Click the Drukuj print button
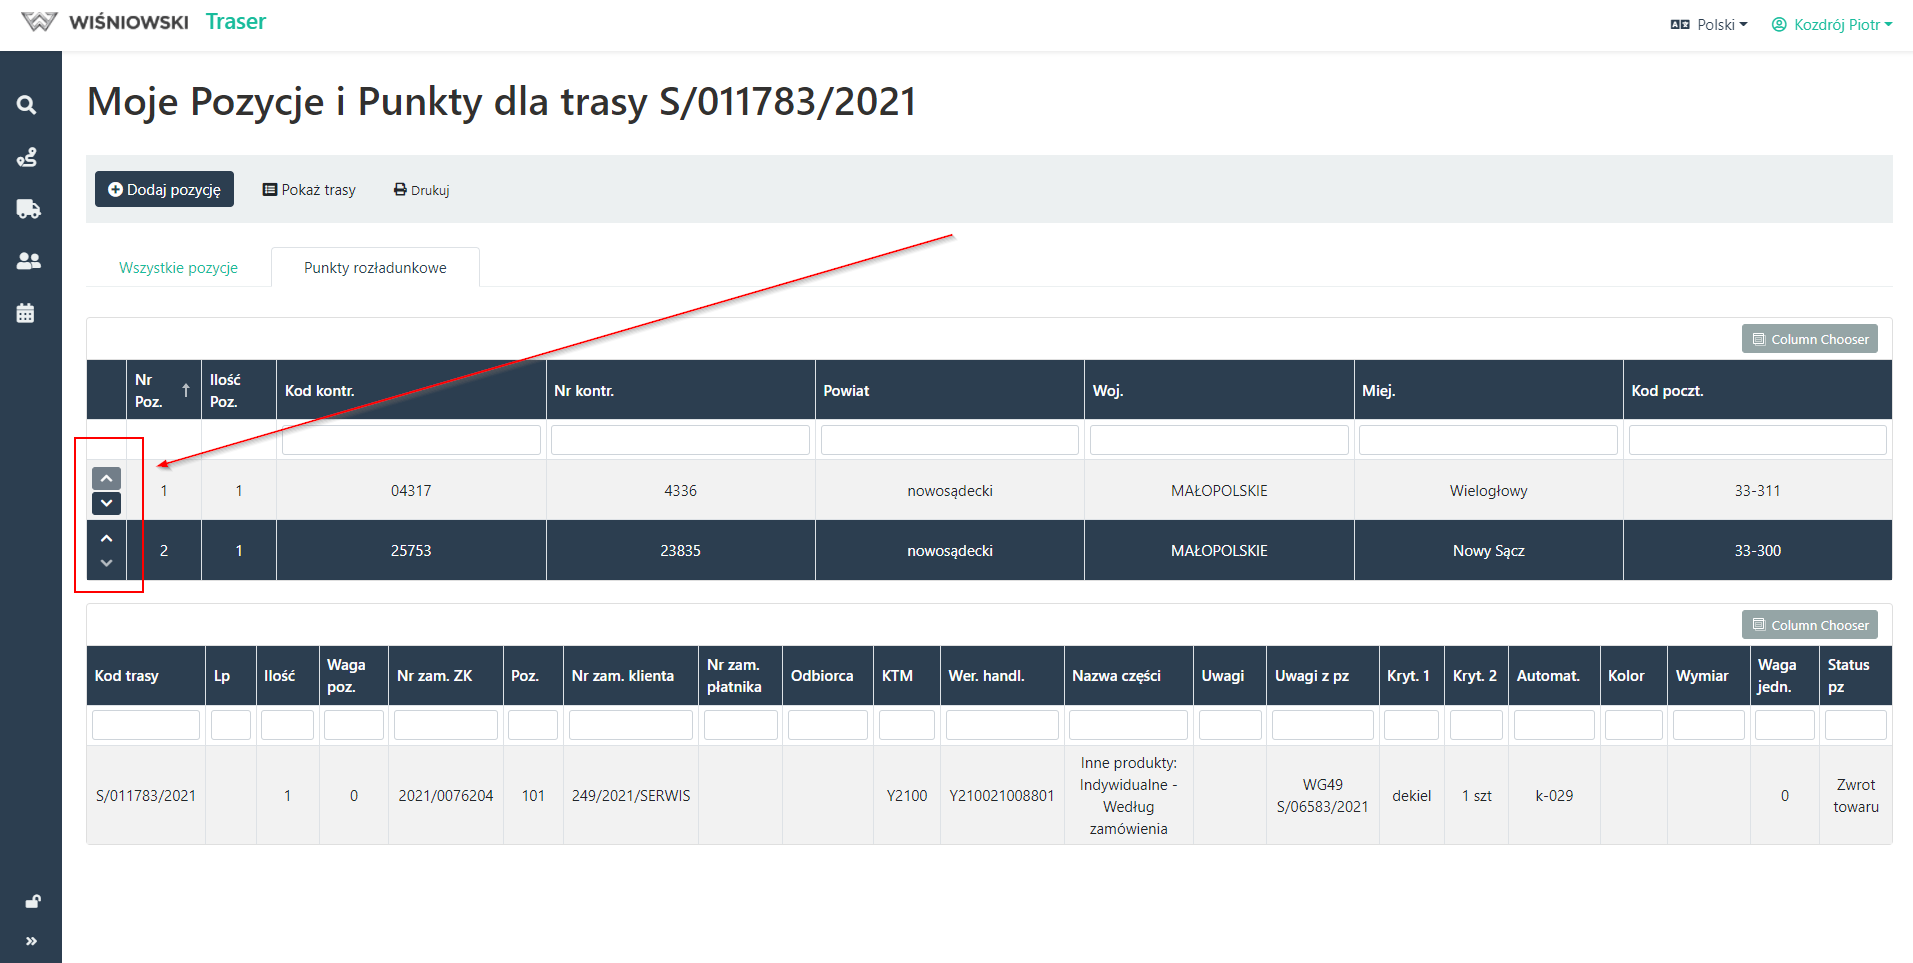 coord(421,190)
